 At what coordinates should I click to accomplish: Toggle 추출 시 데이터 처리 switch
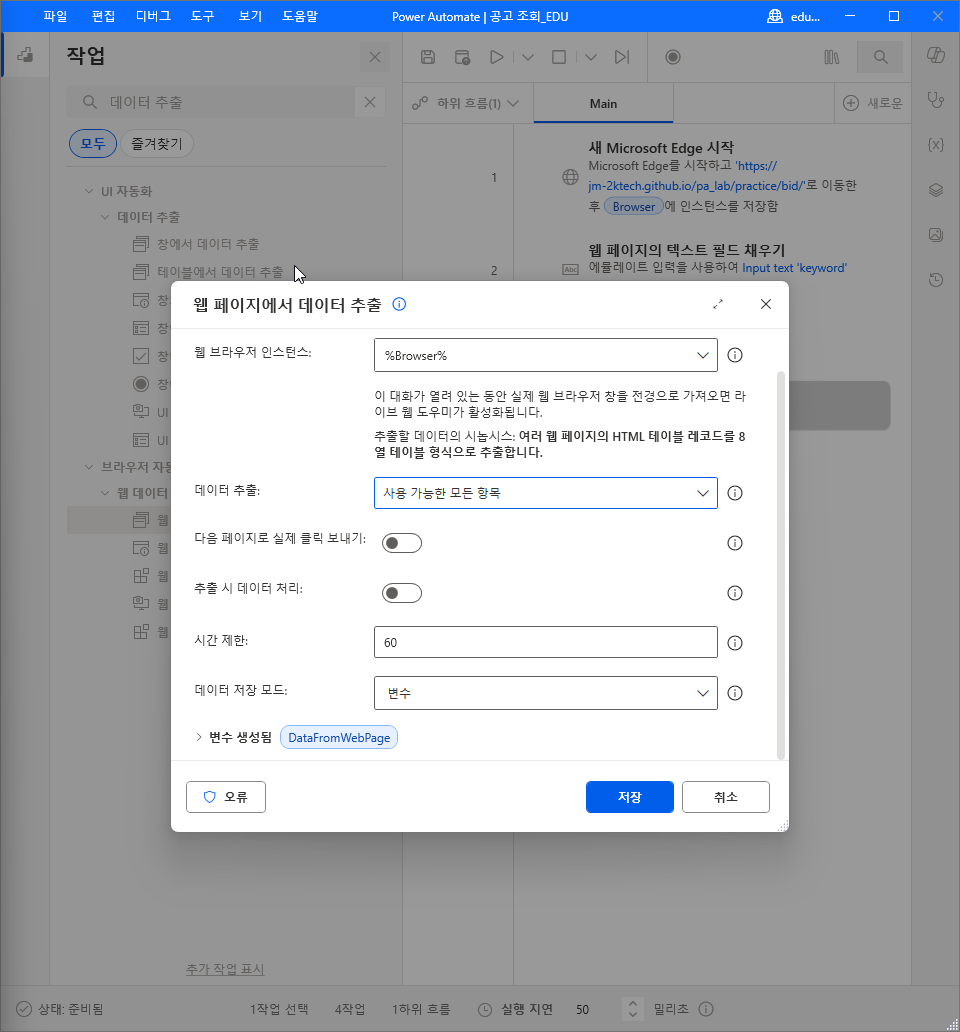tap(402, 593)
